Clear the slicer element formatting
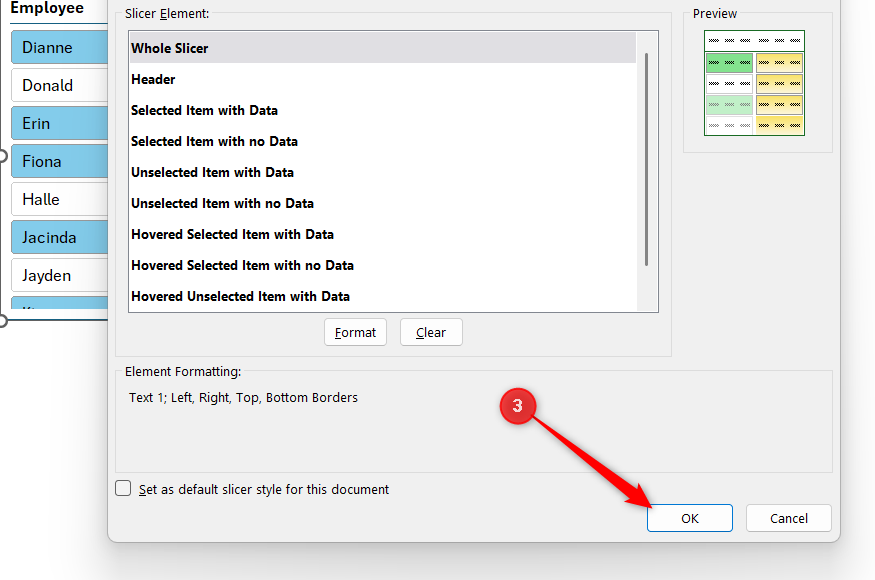Viewport: 875px width, 580px height. coord(431,332)
